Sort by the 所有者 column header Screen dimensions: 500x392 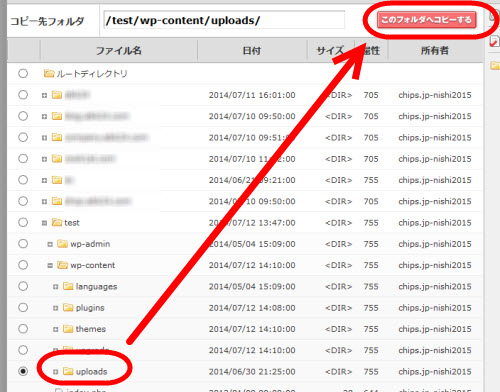point(435,51)
